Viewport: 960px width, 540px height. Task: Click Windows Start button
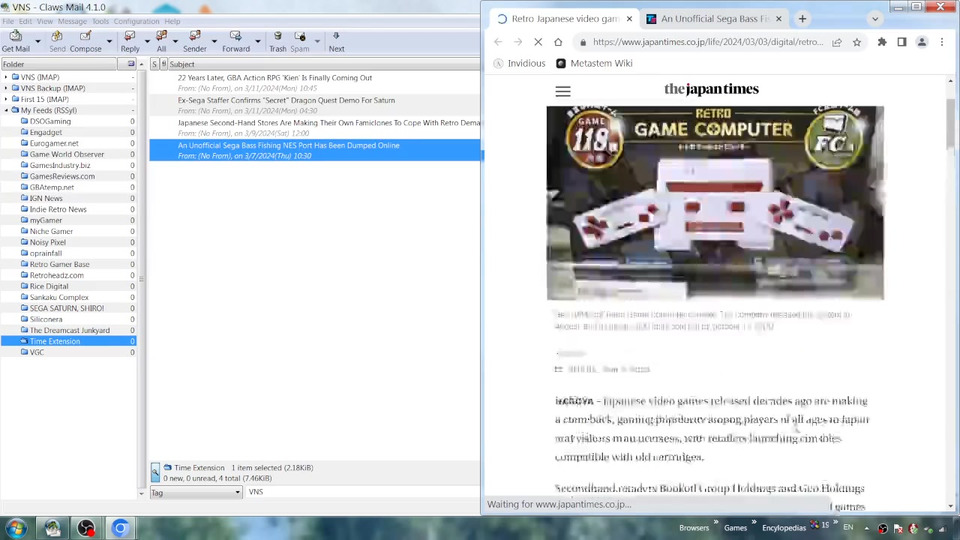pos(17,528)
